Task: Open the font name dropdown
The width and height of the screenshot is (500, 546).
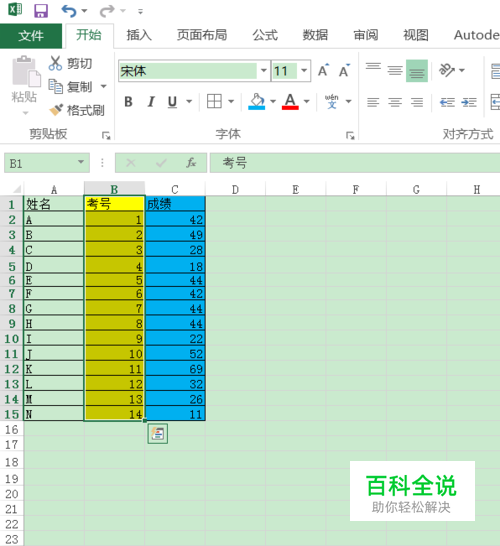Action: pos(264,71)
